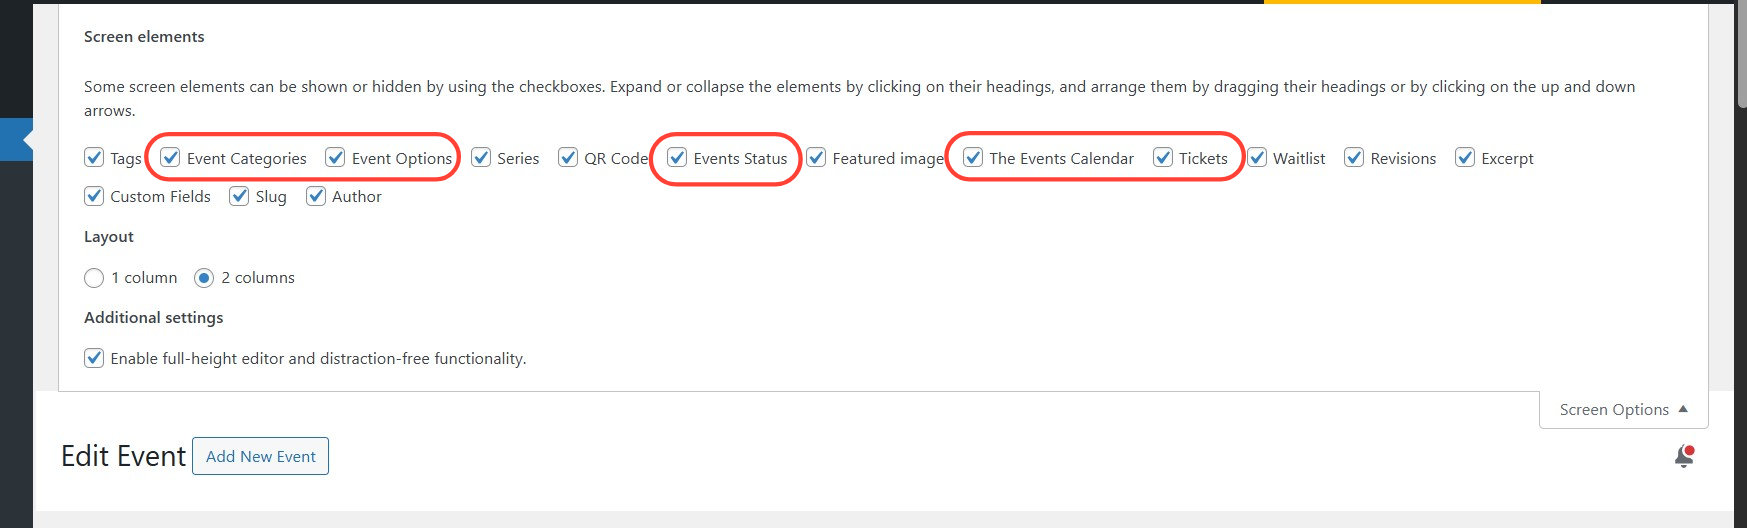This screenshot has width=1747, height=528.
Task: Toggle the Event Categories checkbox
Action: 171,158
